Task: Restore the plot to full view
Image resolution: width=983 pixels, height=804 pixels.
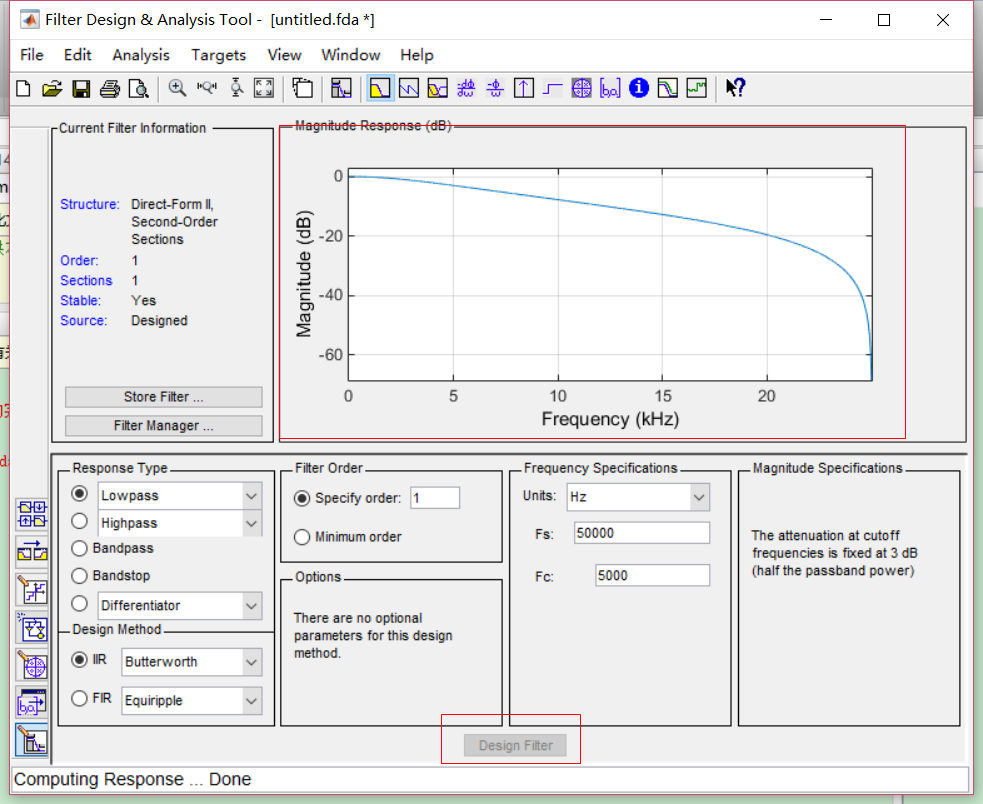Action: (264, 88)
